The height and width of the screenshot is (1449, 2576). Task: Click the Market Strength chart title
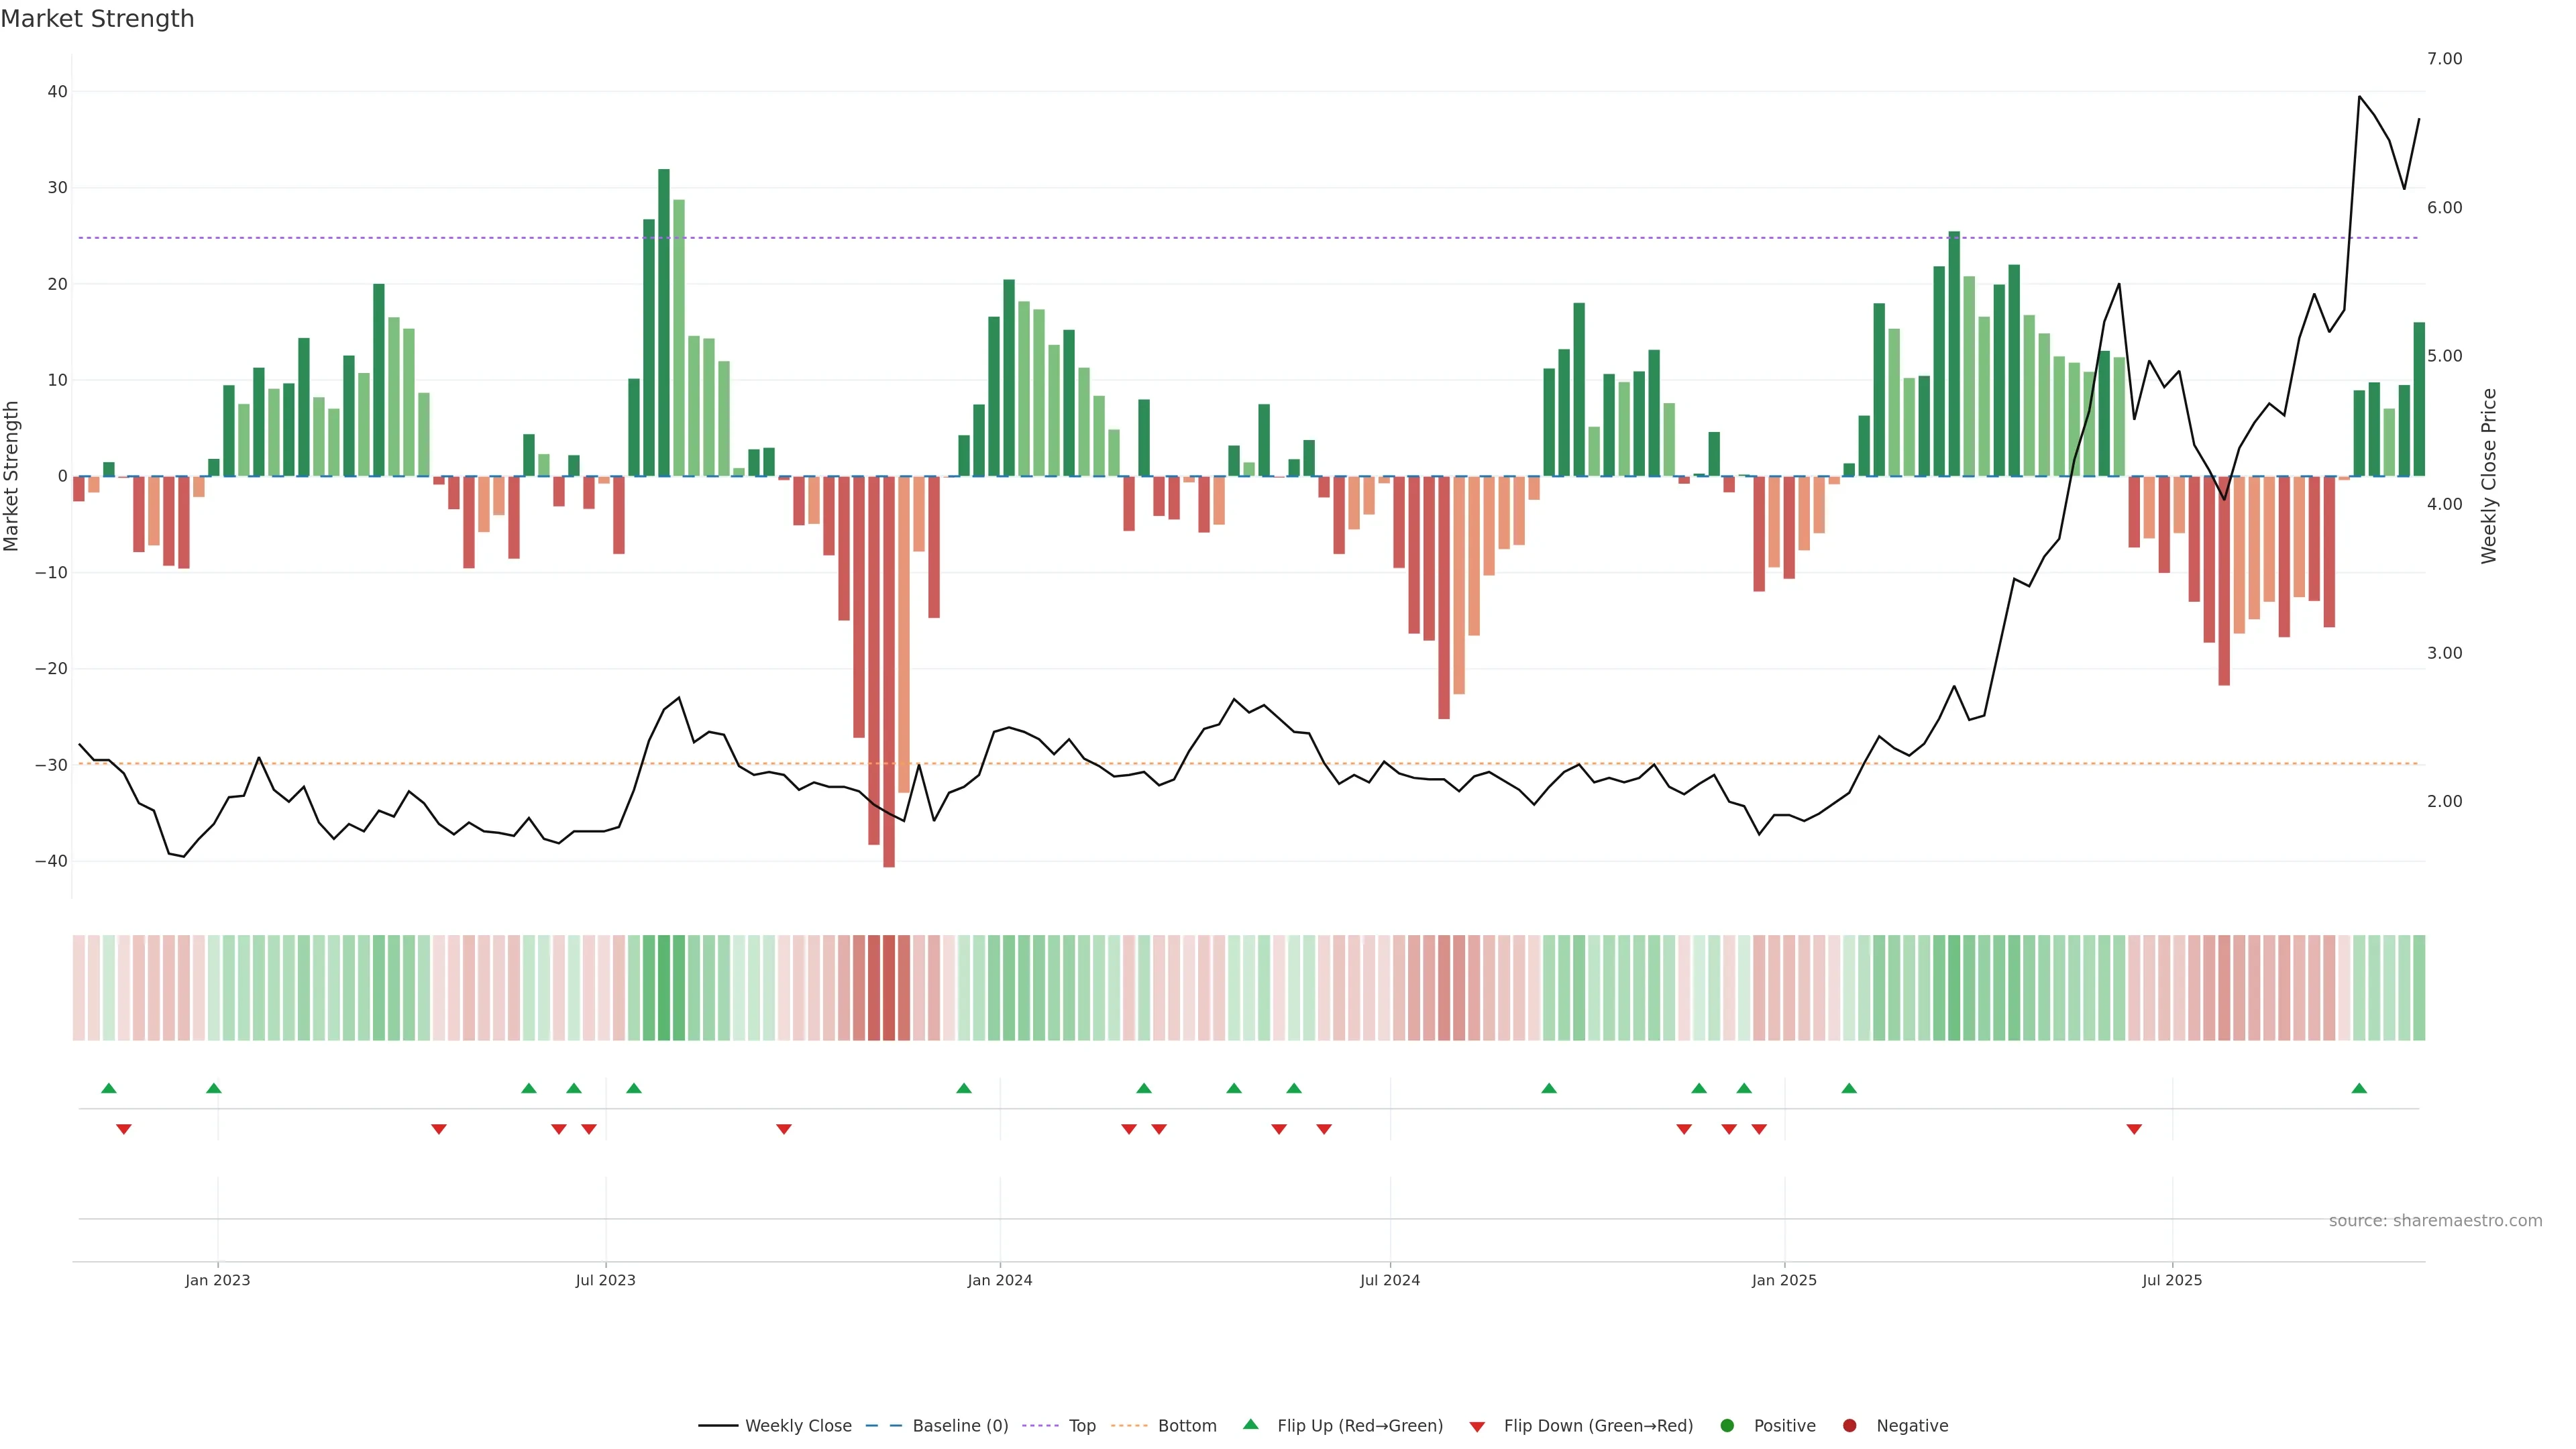(97, 19)
